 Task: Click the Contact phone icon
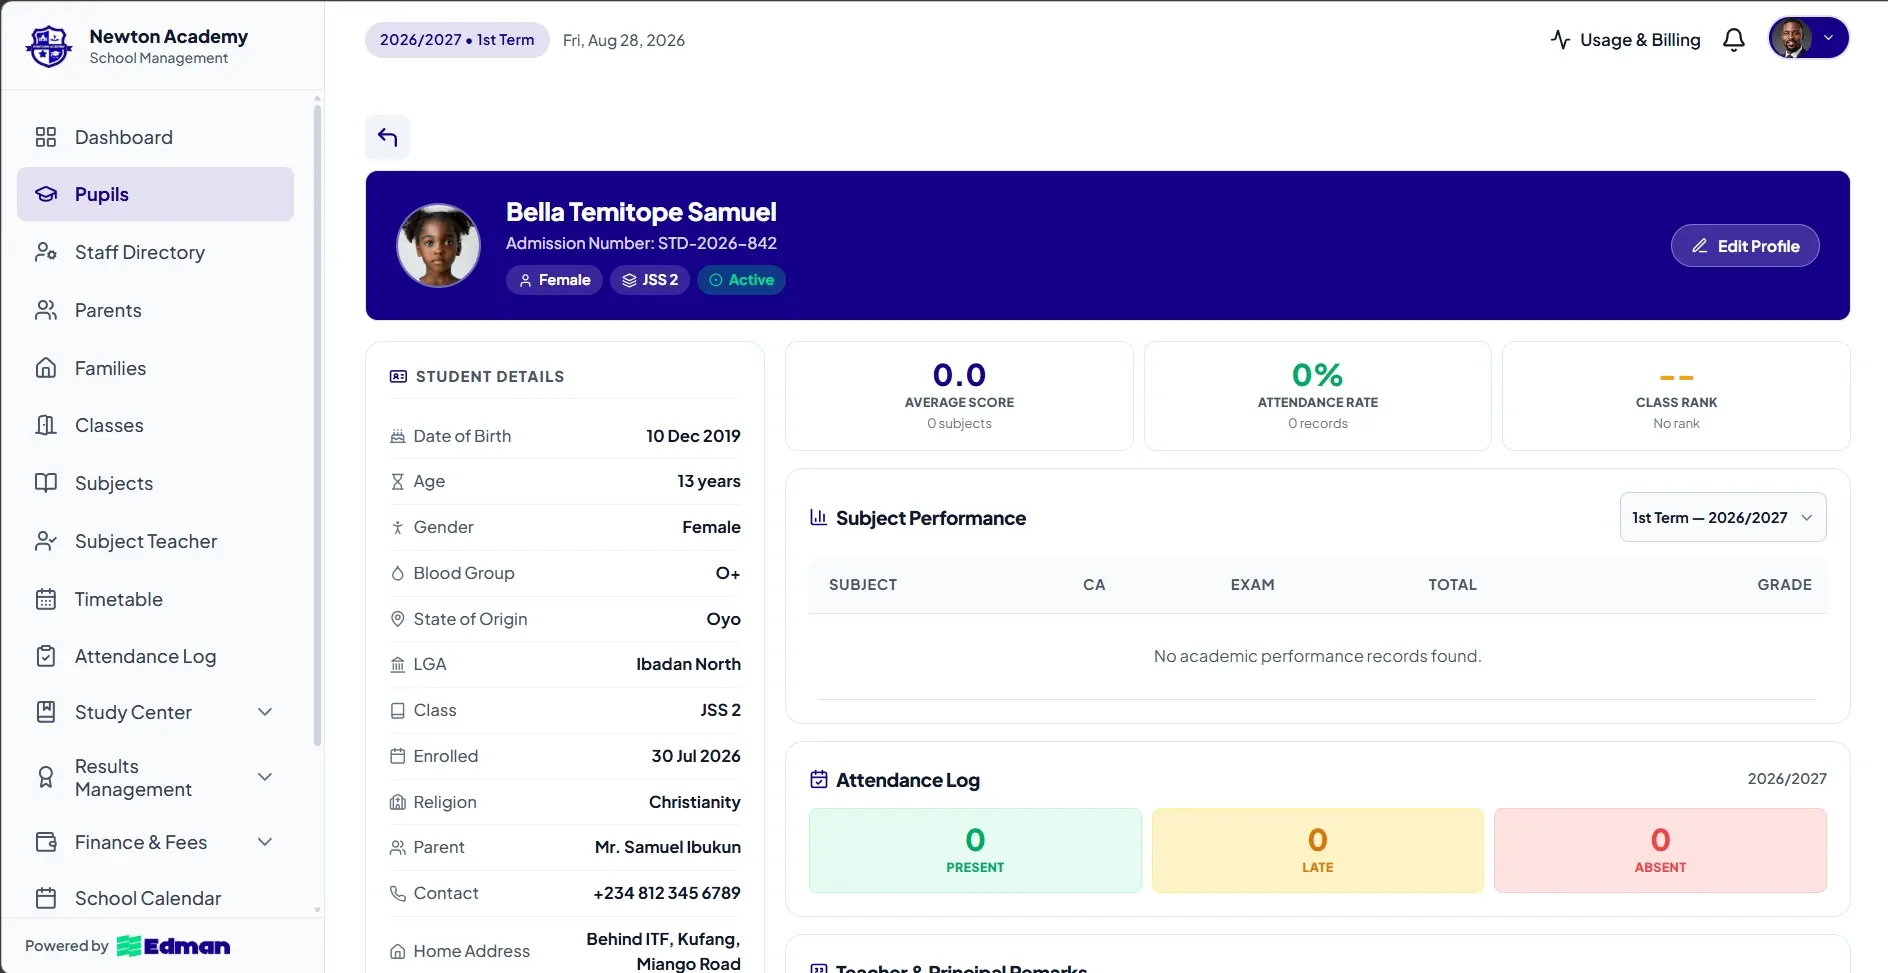[397, 893]
